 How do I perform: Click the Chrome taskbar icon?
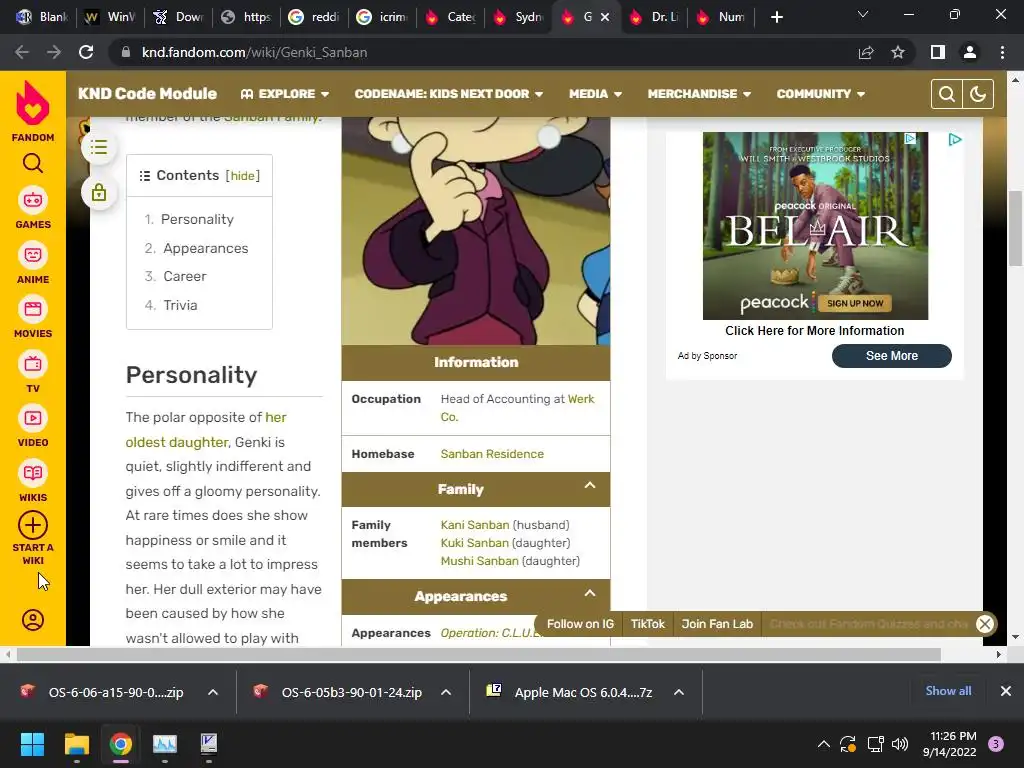(x=121, y=744)
